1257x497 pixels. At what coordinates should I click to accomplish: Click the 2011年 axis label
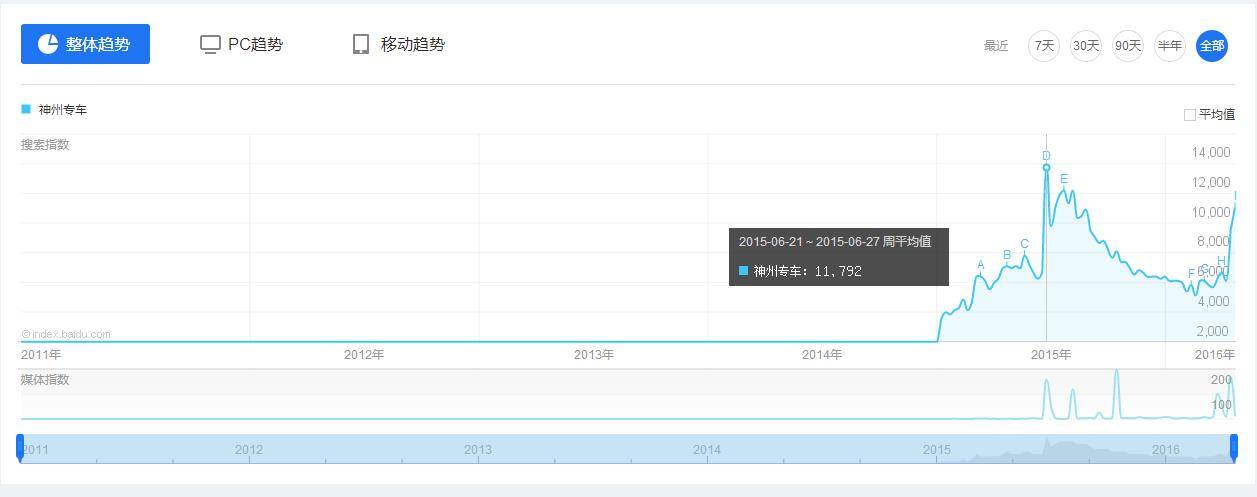click(41, 355)
